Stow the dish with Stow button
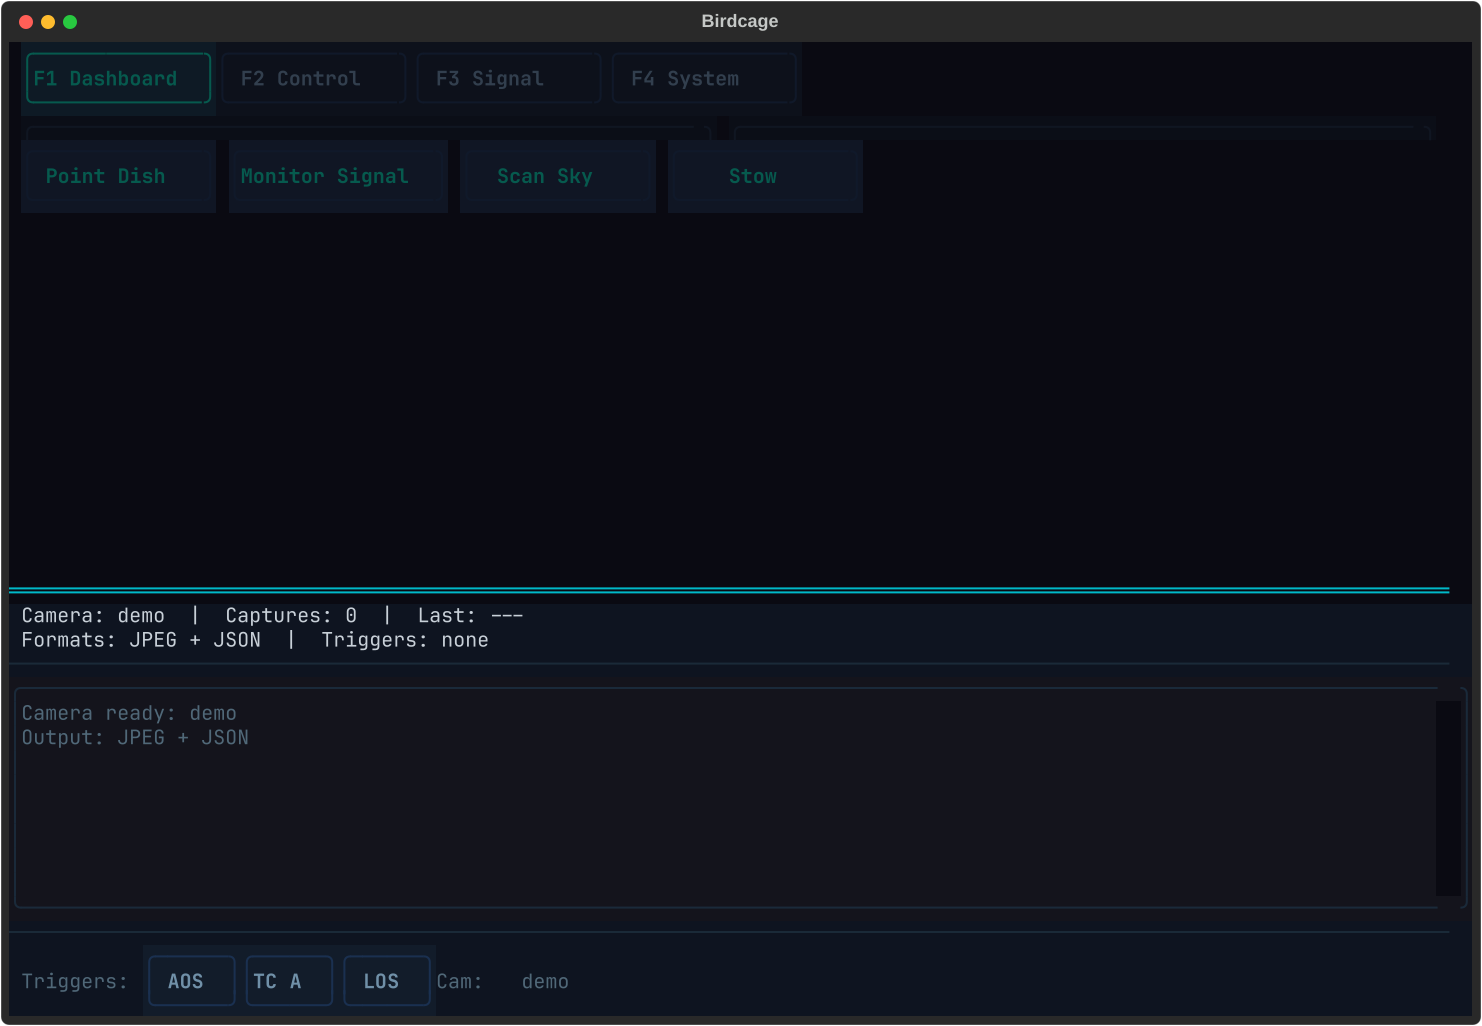The image size is (1482, 1026). (x=765, y=176)
